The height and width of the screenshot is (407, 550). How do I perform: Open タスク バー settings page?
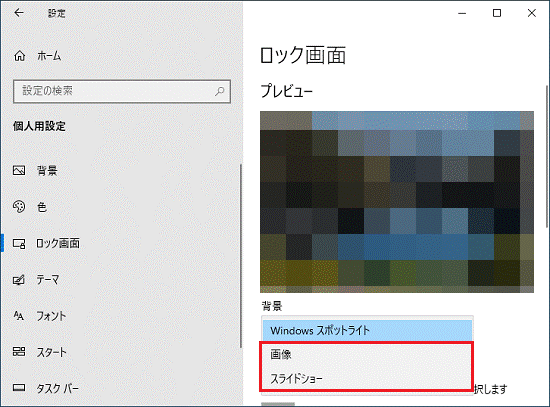click(x=58, y=388)
